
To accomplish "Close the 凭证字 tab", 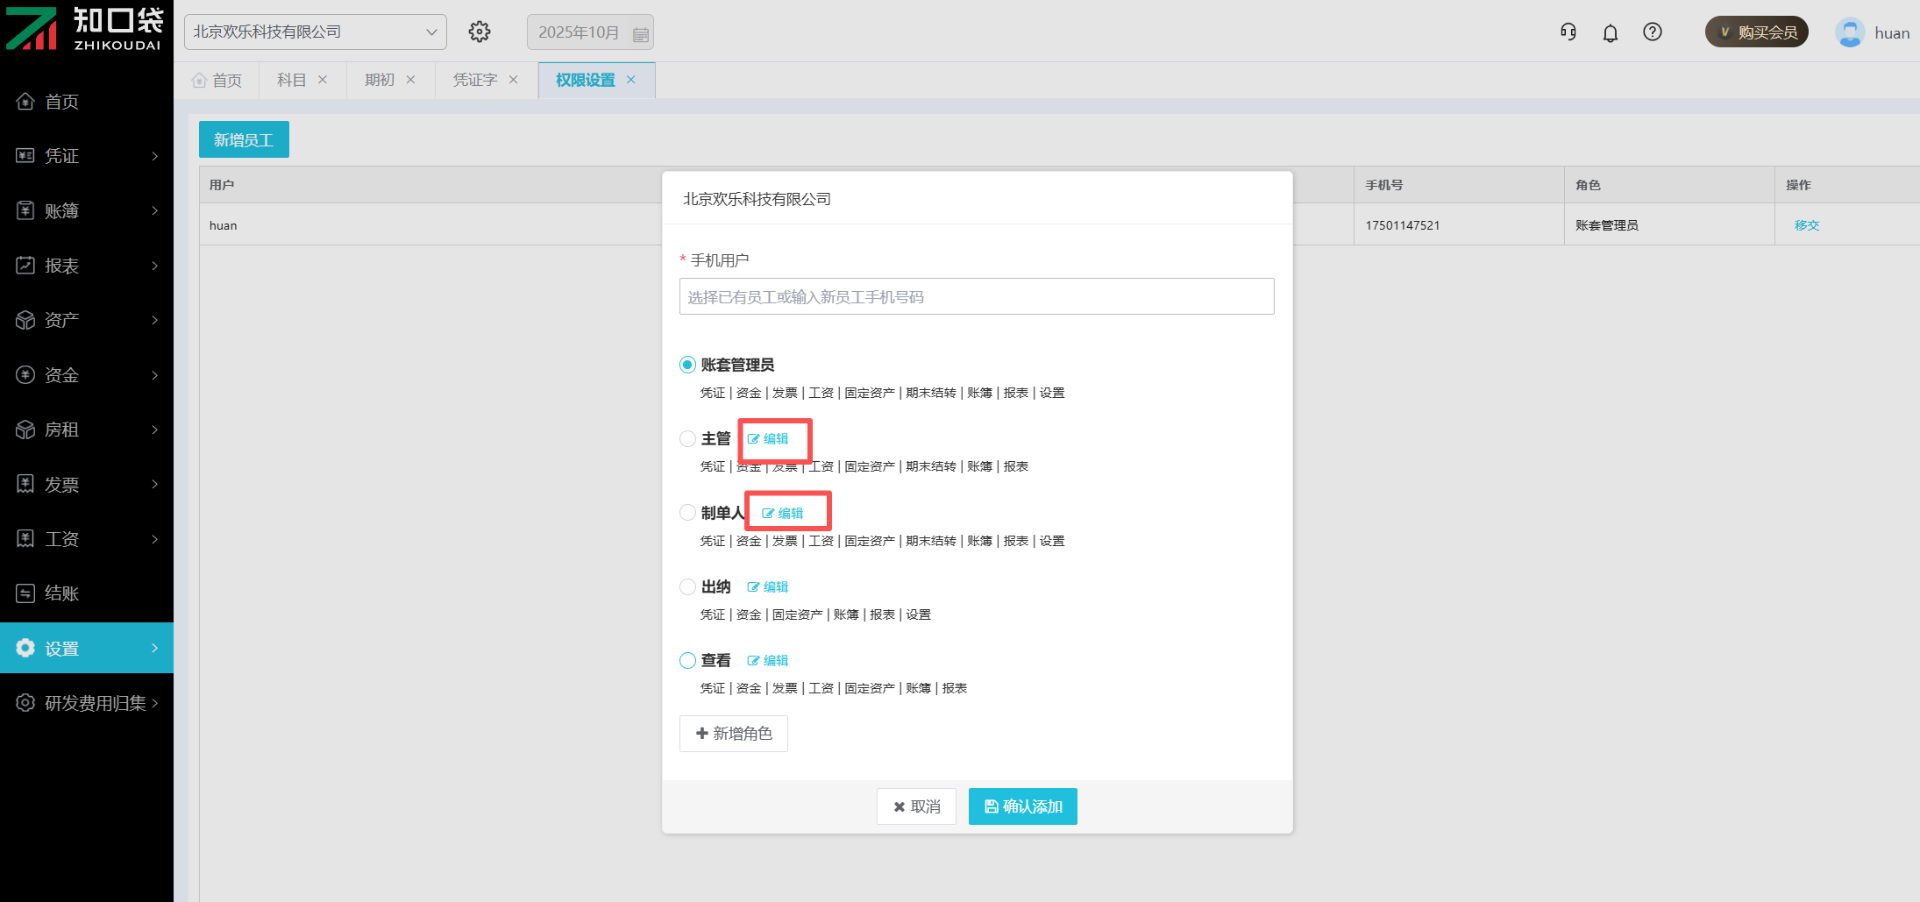I will [x=514, y=80].
